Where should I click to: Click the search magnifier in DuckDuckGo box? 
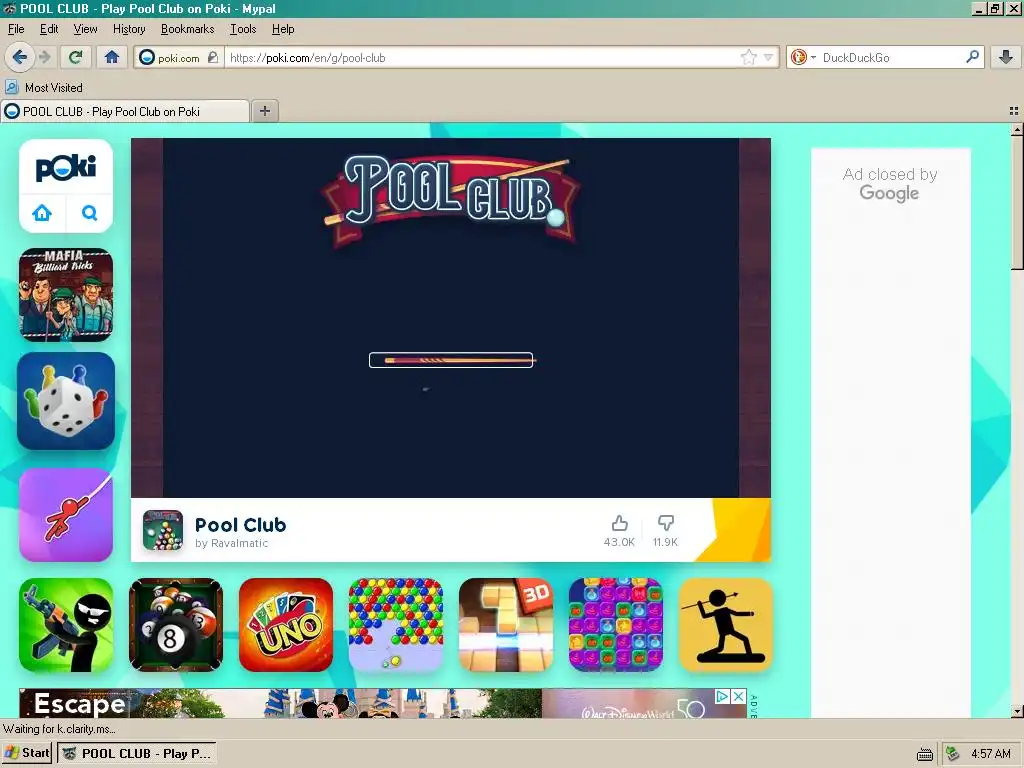pyautogui.click(x=972, y=57)
